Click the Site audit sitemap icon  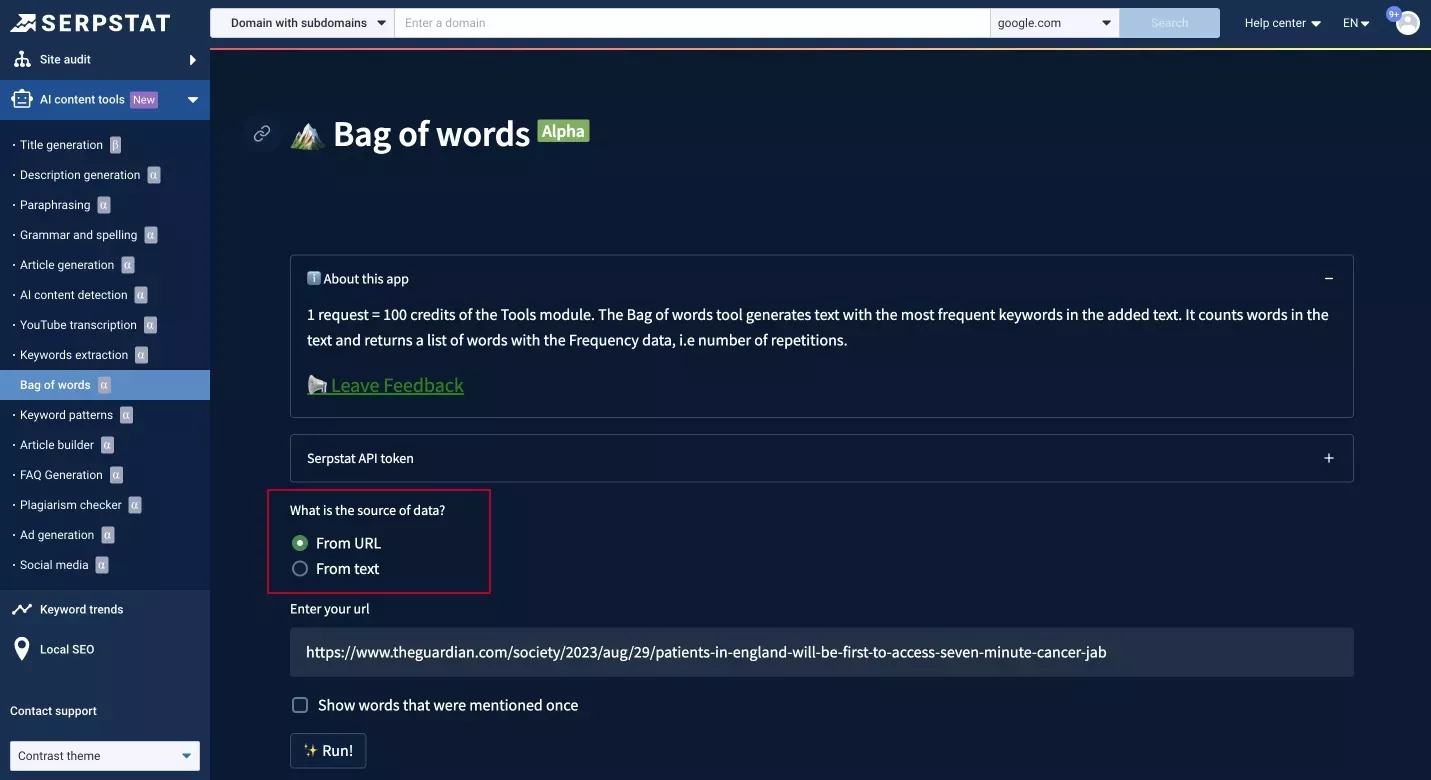coord(22,60)
